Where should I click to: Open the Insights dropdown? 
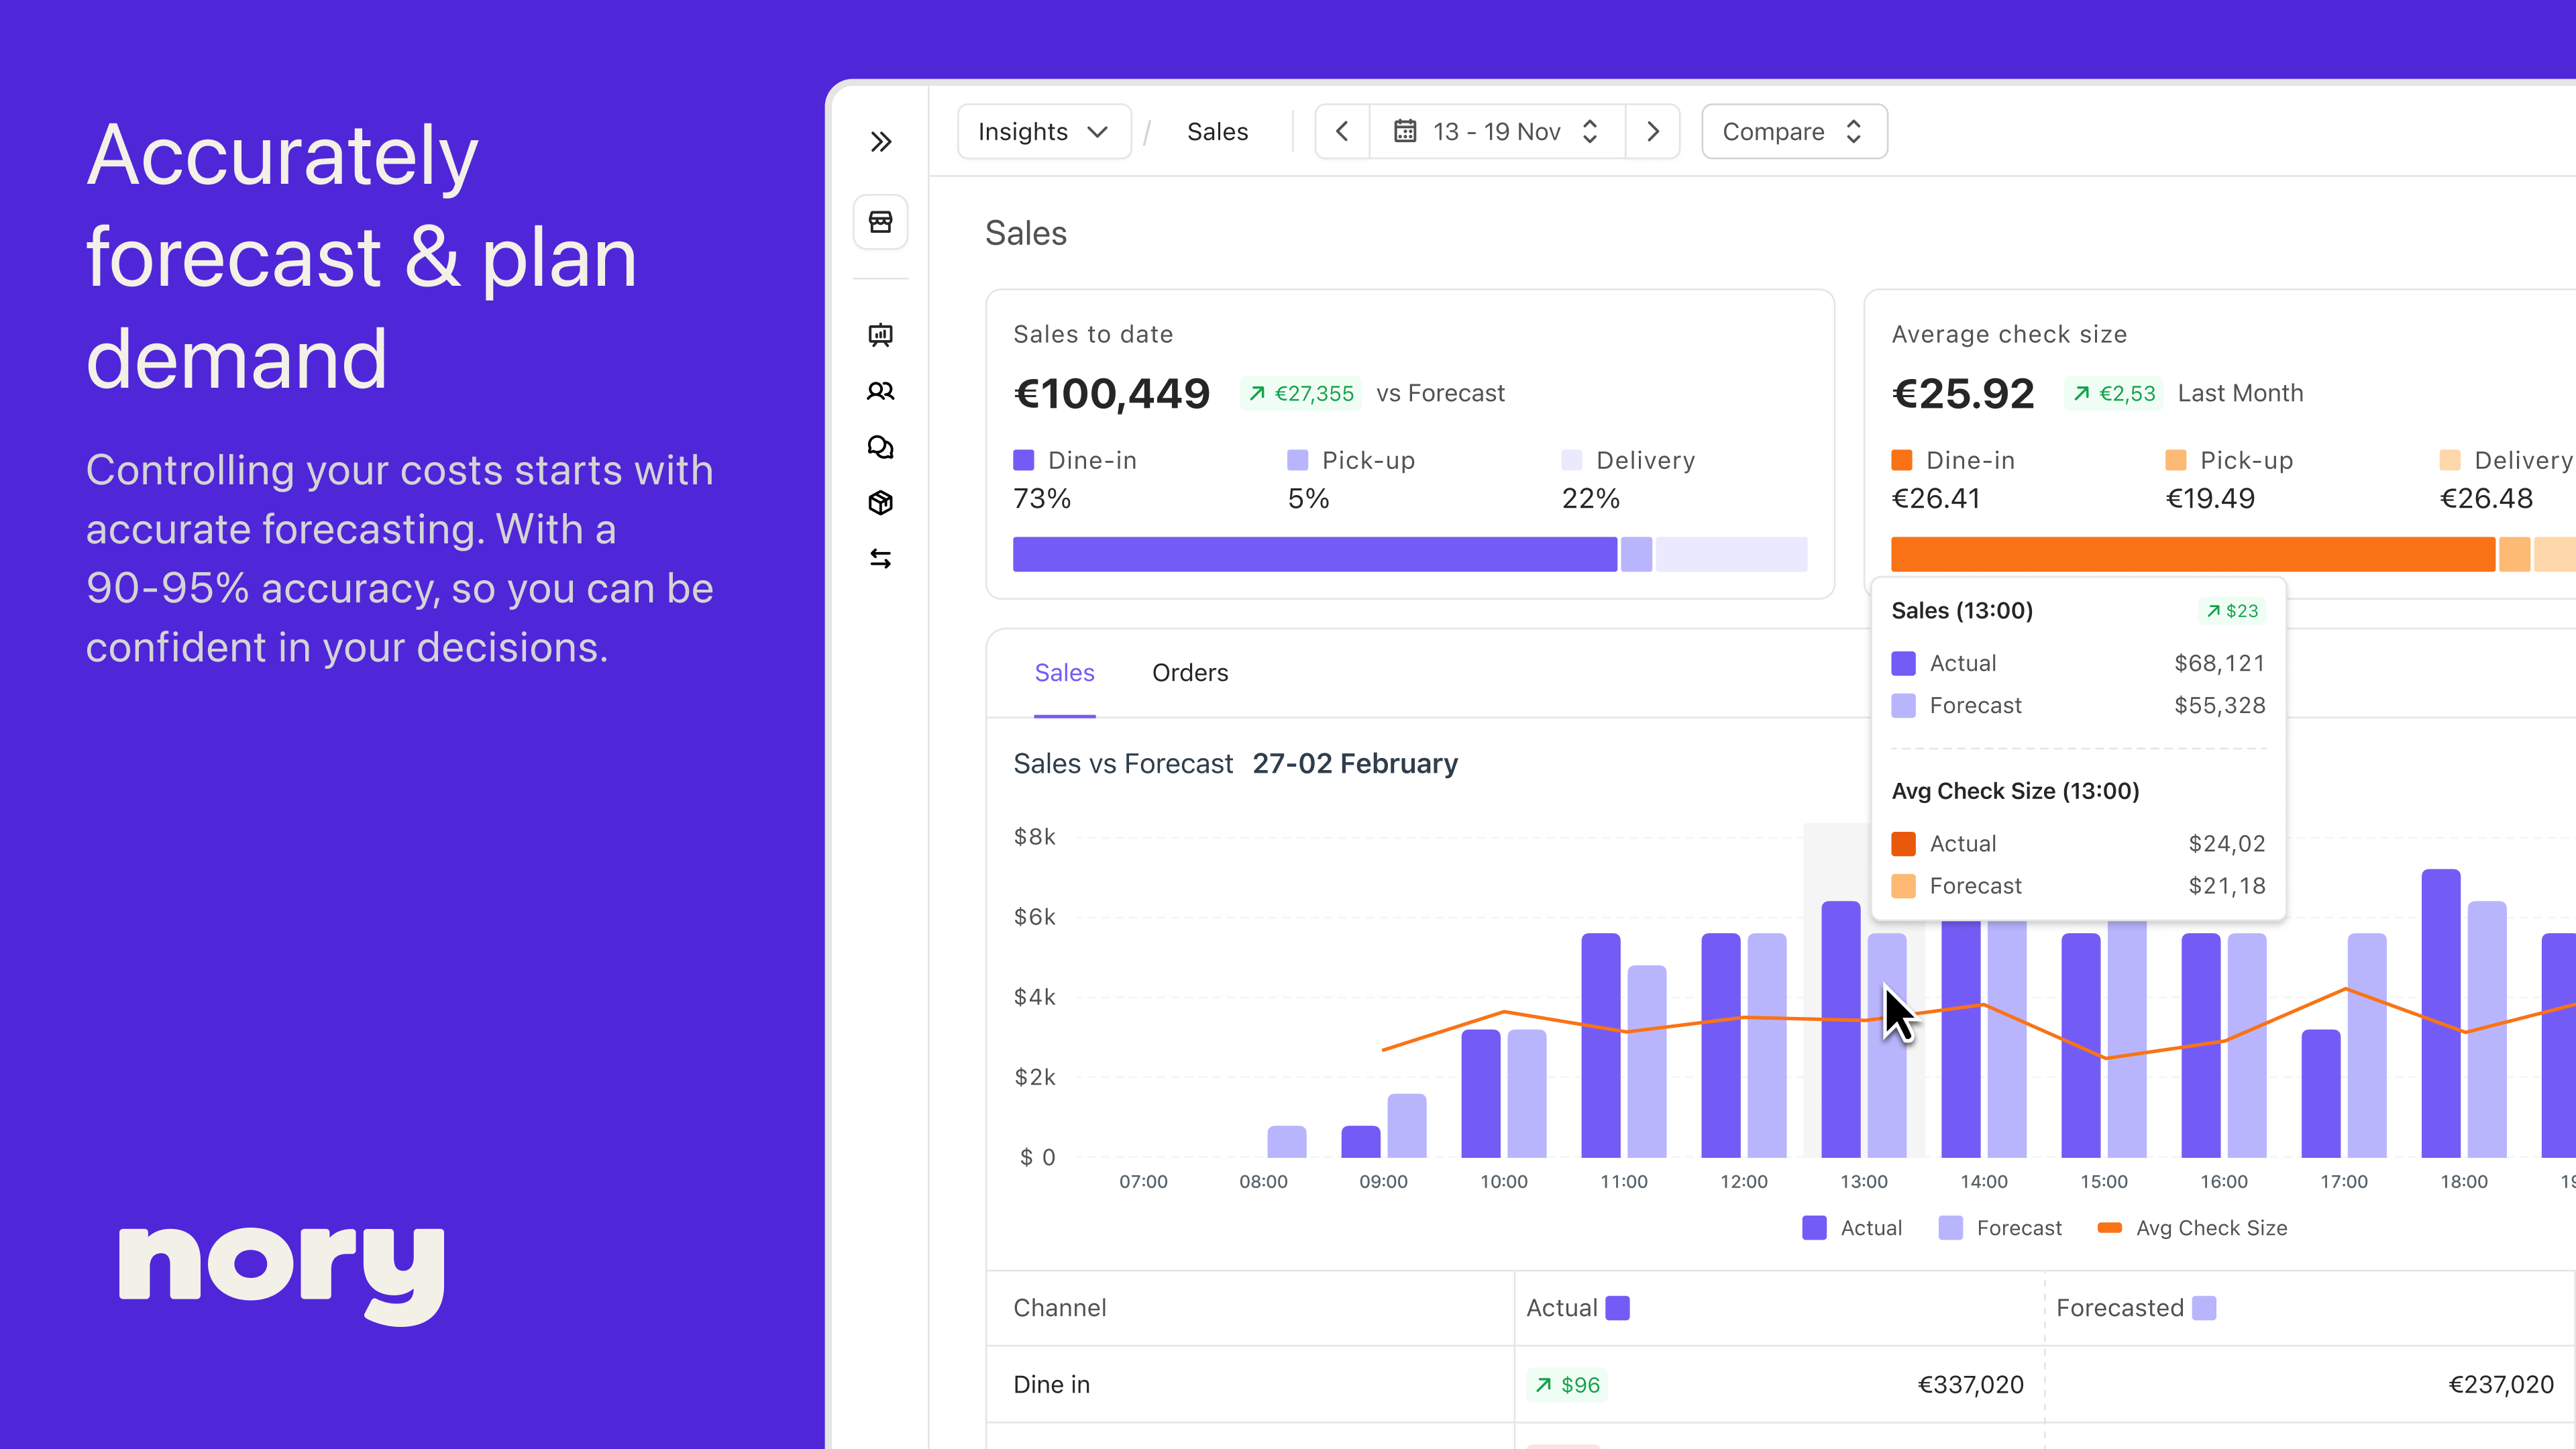pos(1043,131)
